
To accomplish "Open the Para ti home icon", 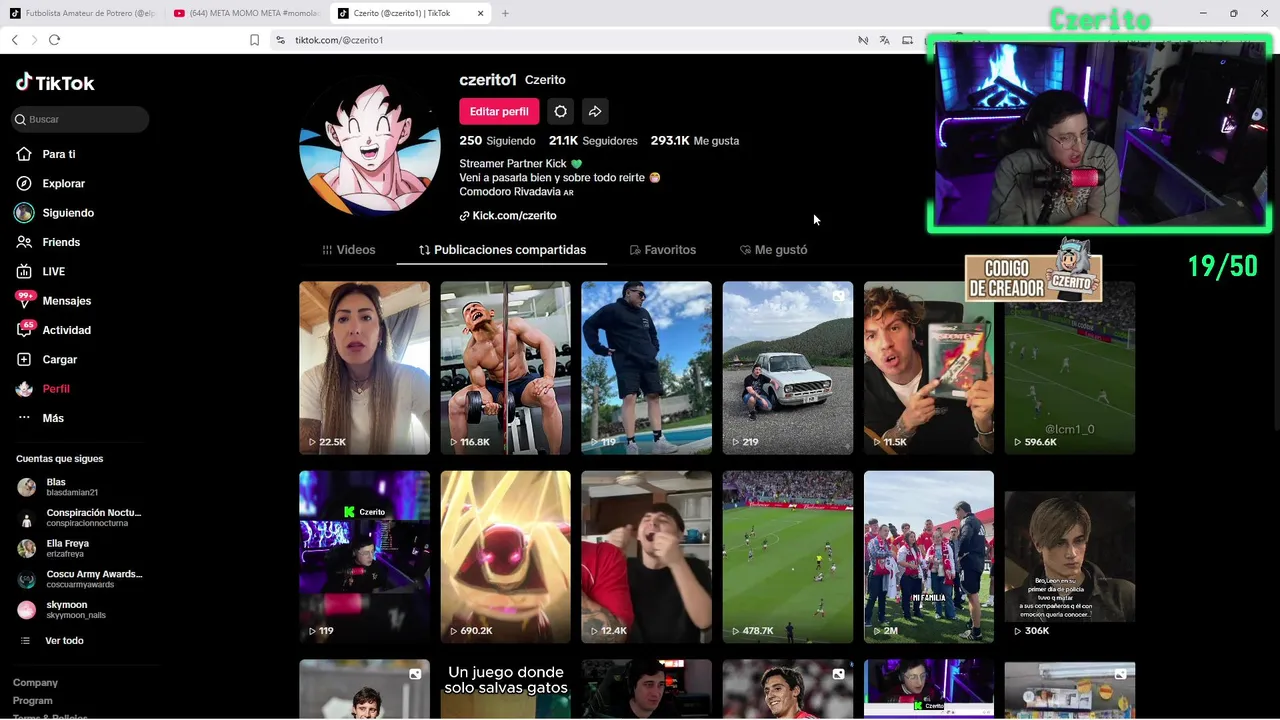I will (x=24, y=154).
